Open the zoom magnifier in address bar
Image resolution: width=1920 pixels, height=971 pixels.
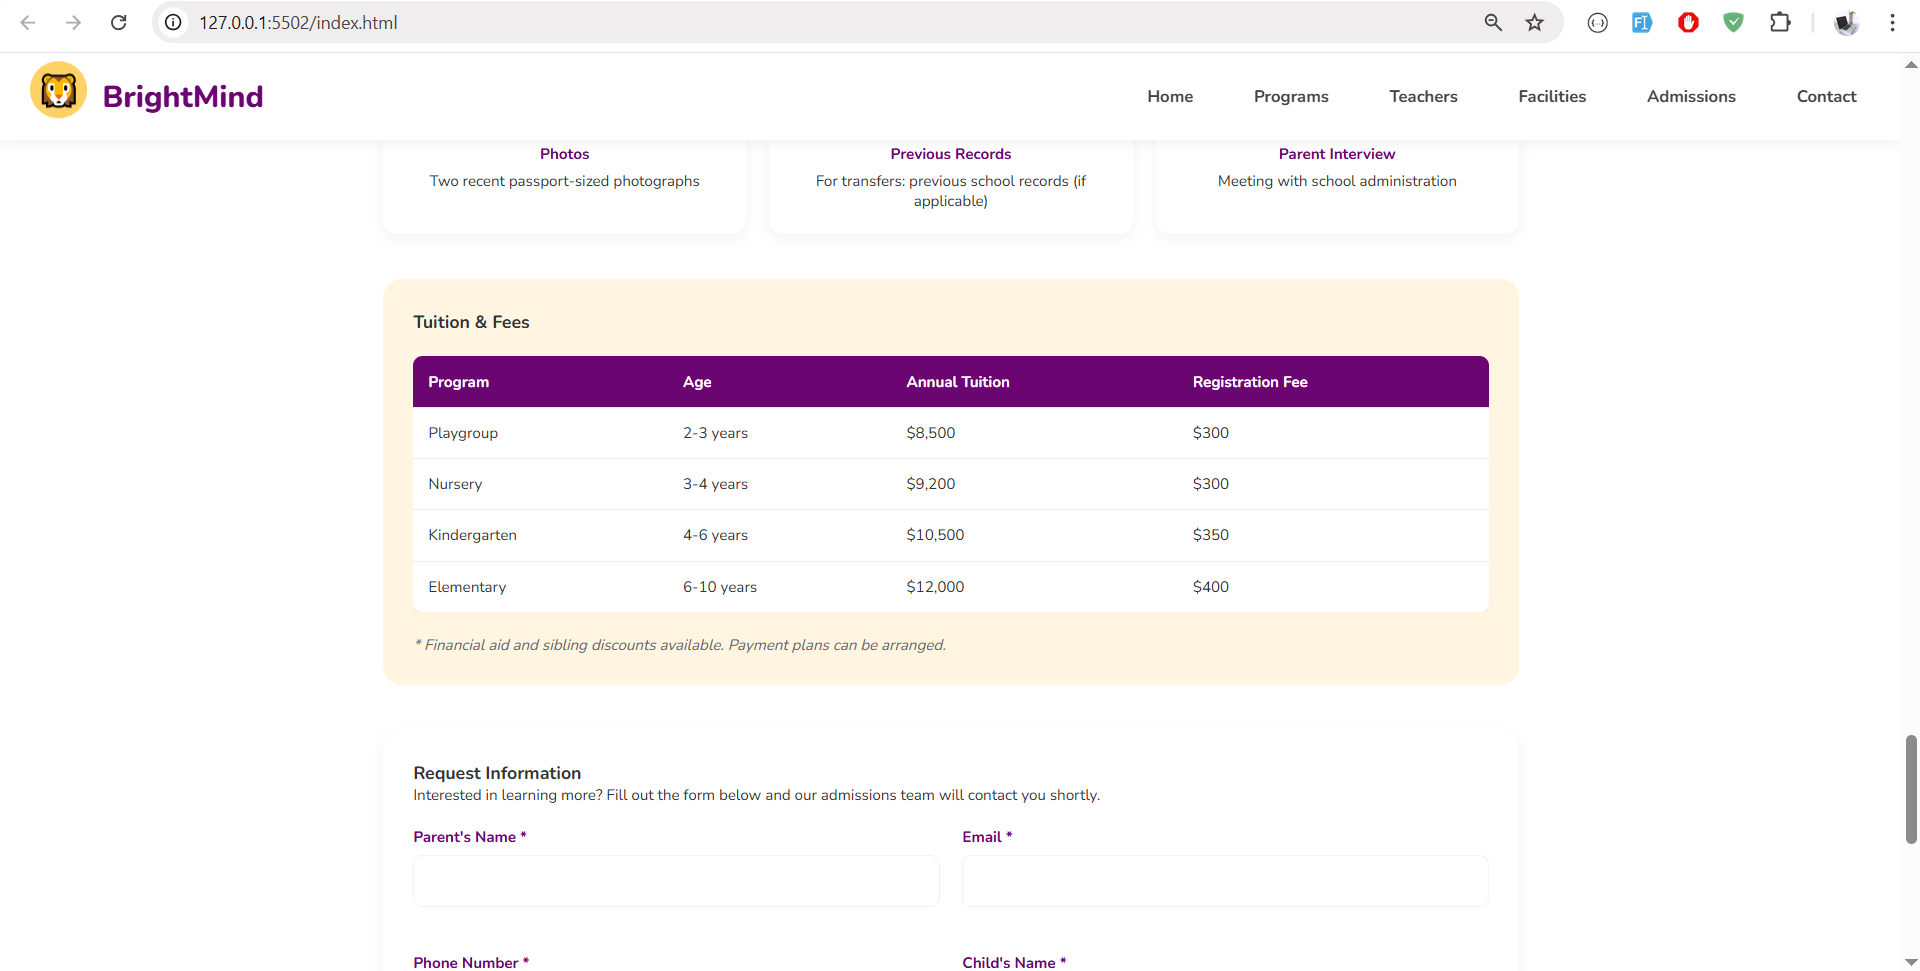point(1492,22)
